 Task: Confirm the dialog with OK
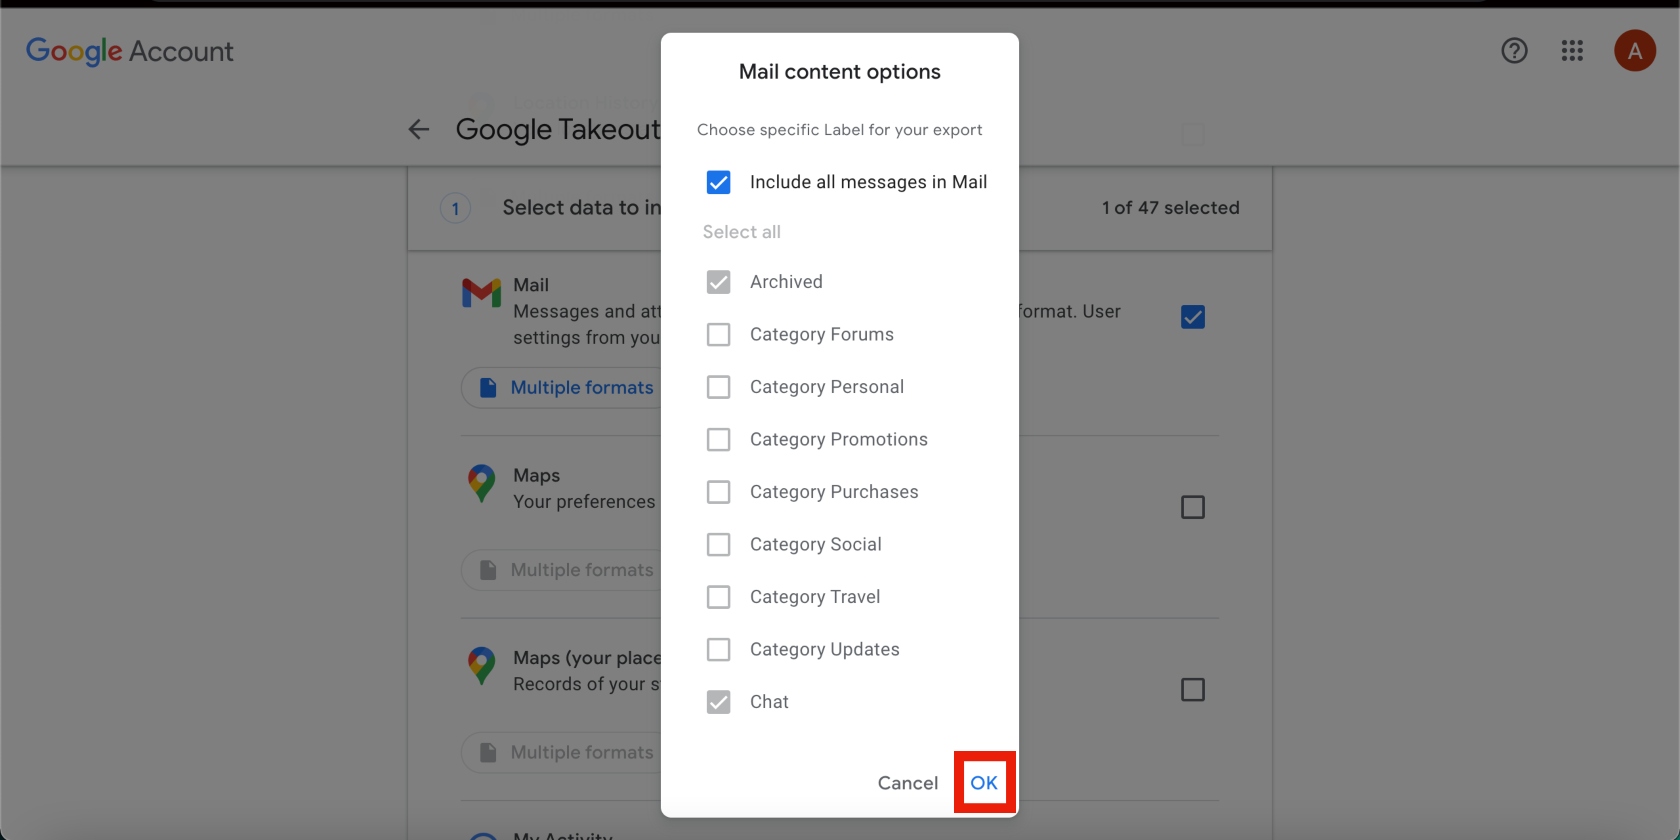(x=984, y=783)
